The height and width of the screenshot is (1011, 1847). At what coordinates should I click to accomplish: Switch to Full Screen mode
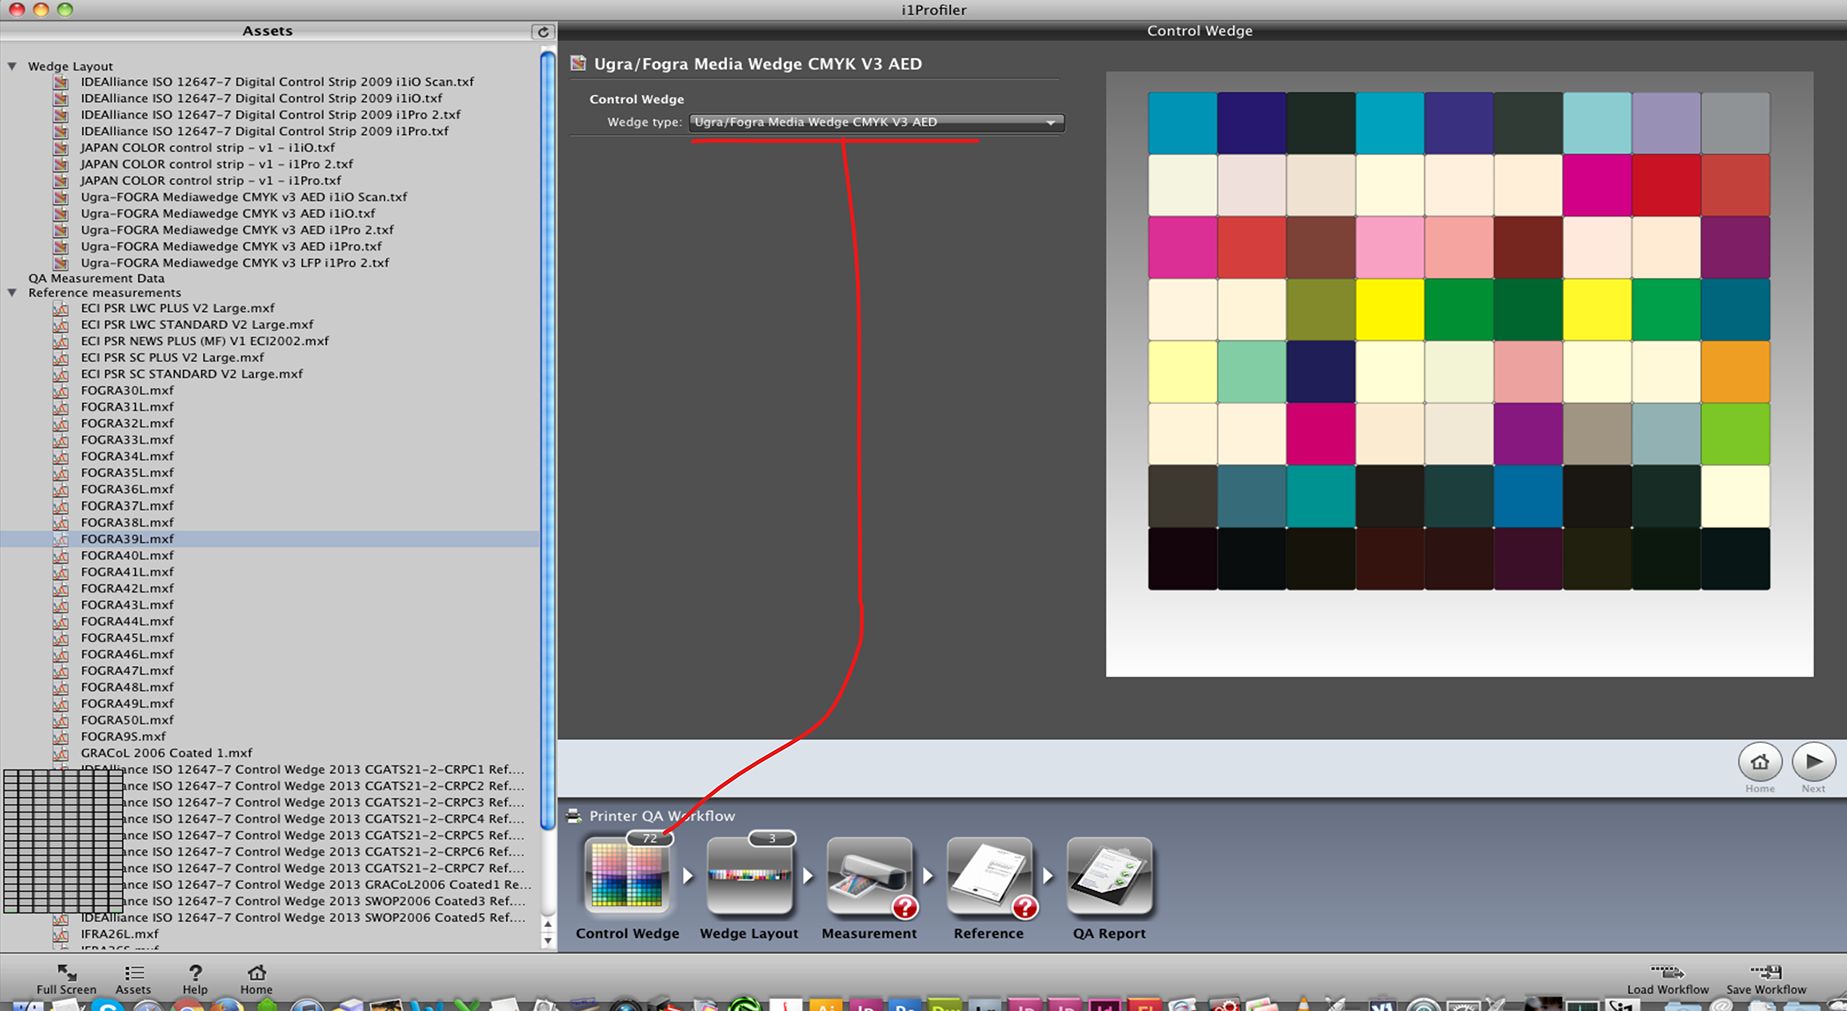tap(66, 978)
